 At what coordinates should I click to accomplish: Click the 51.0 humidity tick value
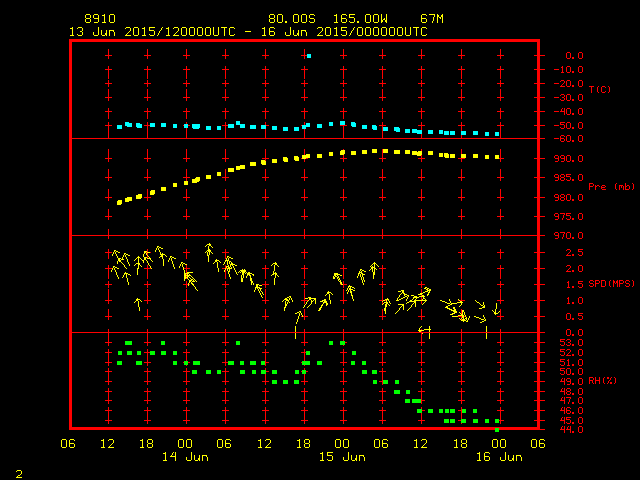point(571,363)
